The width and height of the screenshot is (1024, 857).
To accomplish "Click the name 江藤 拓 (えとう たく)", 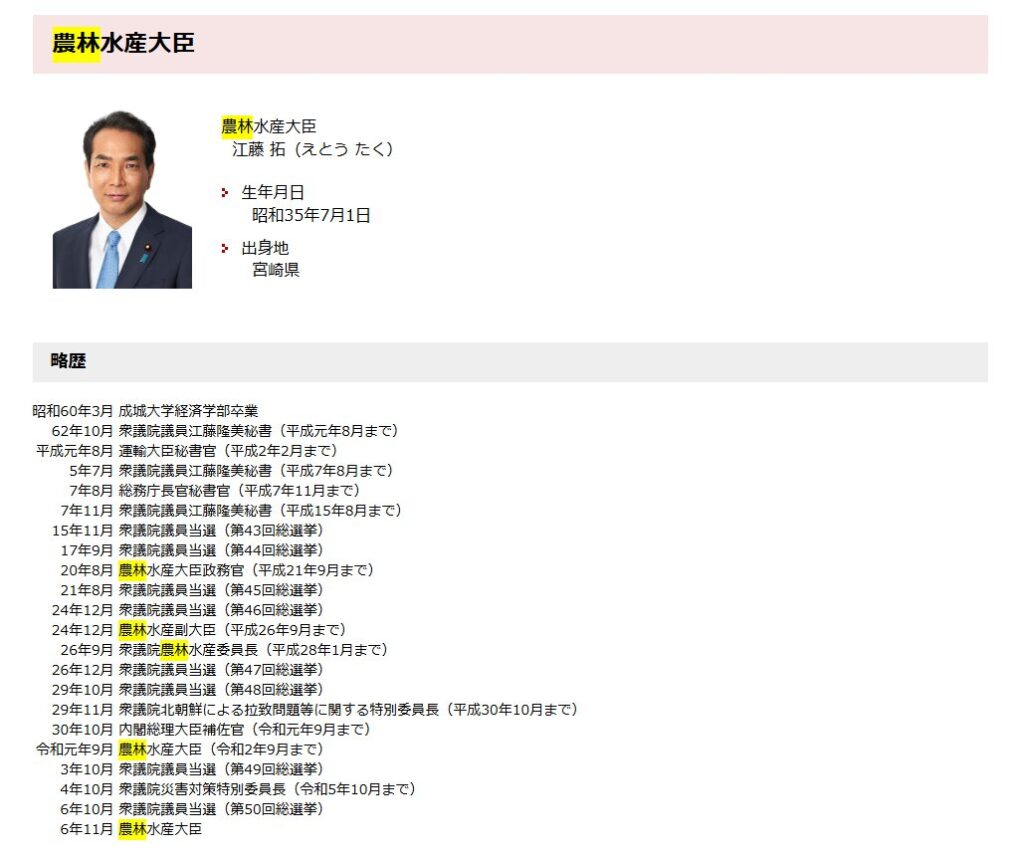I will pyautogui.click(x=313, y=149).
